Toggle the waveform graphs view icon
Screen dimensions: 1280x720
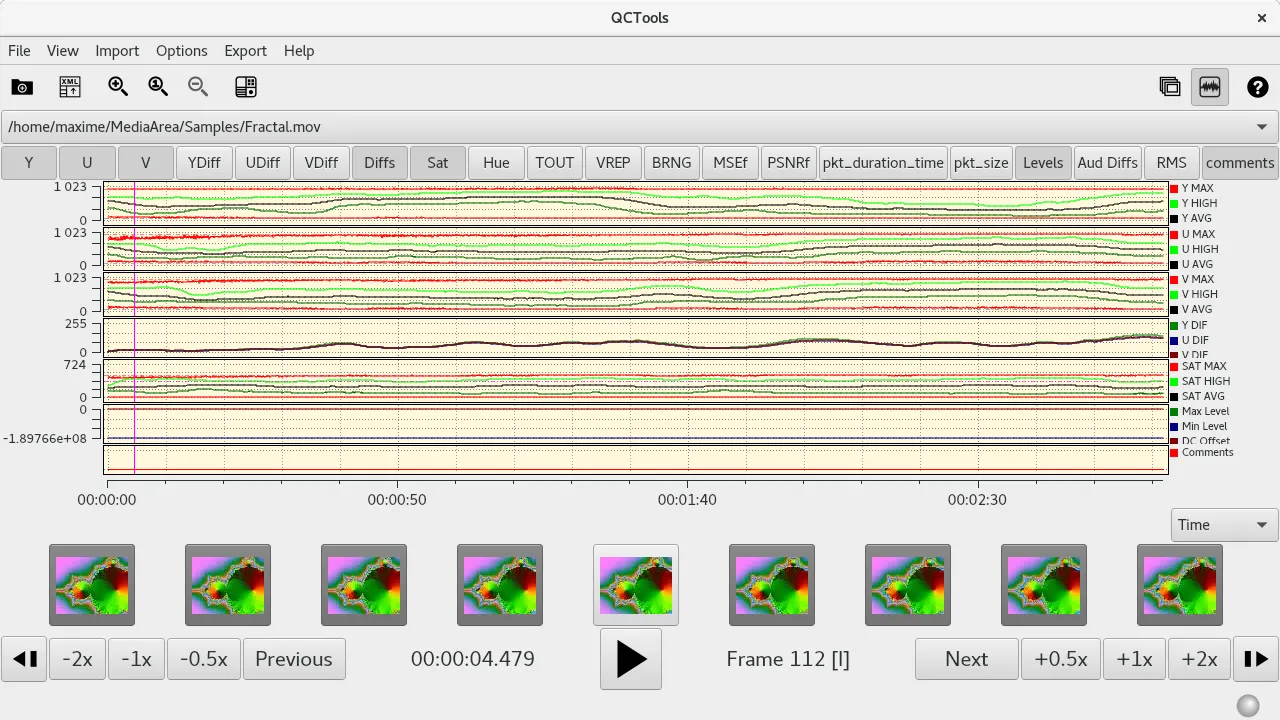tap(1210, 87)
